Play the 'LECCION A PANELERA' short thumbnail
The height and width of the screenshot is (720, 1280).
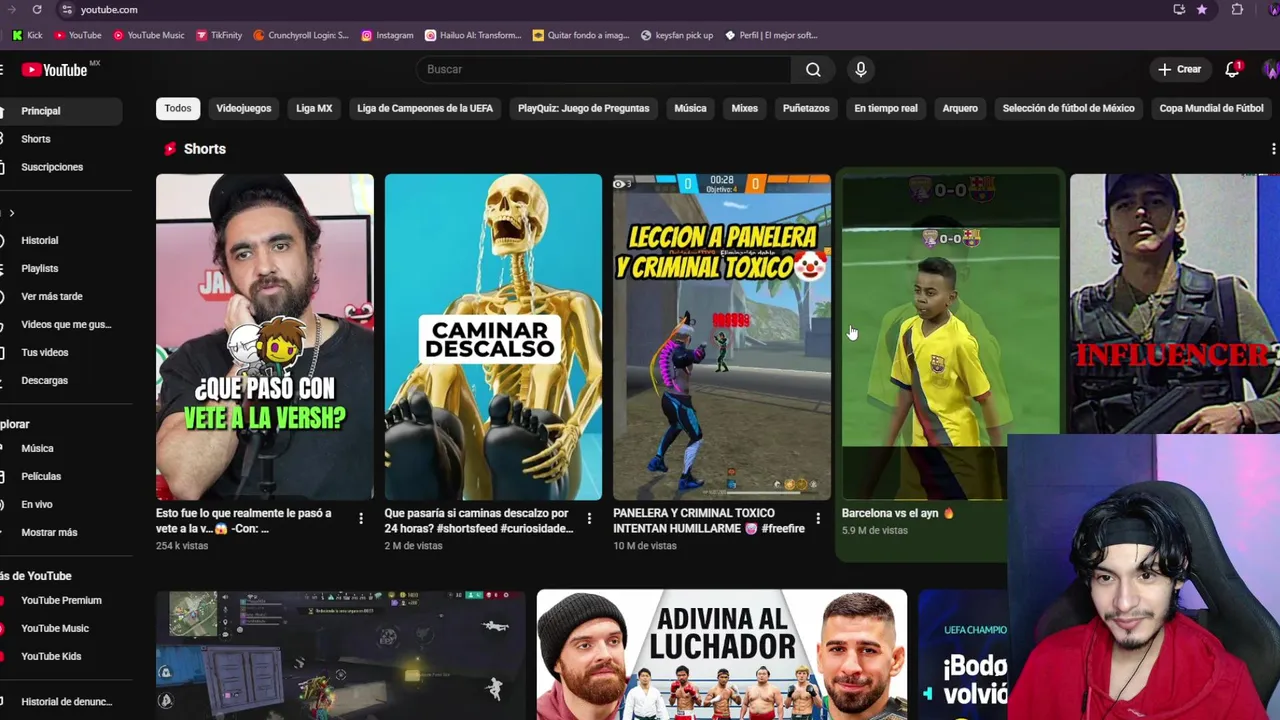[x=722, y=337]
